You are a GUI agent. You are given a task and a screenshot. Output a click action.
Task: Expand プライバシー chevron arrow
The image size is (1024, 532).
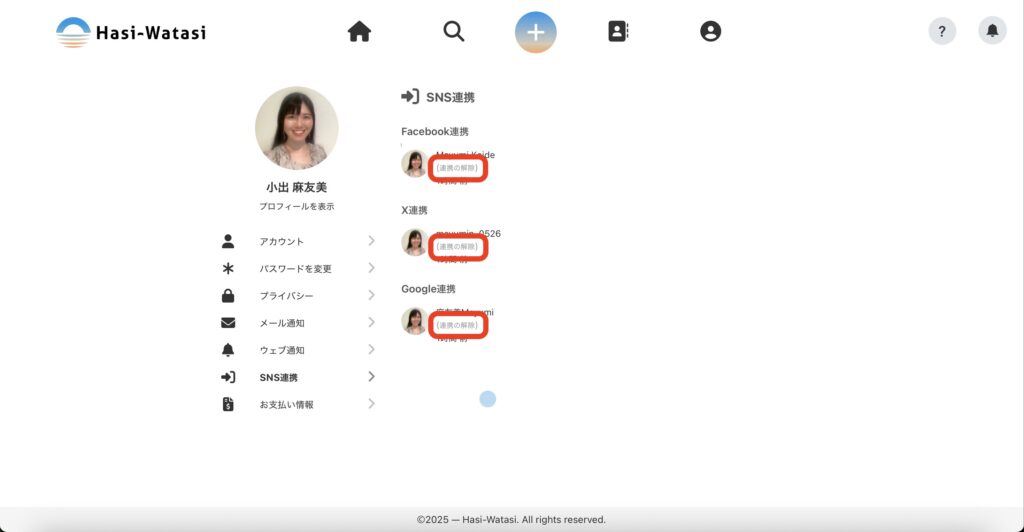[371, 295]
